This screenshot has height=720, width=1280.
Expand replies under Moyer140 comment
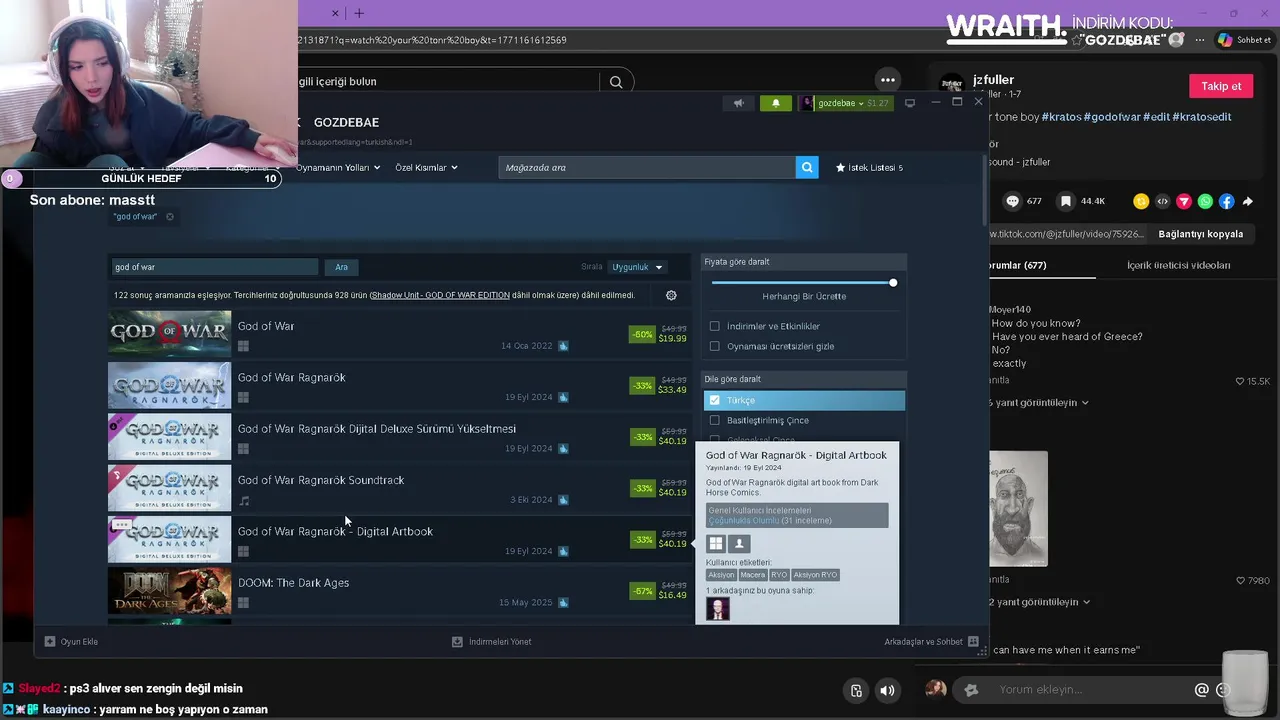pyautogui.click(x=1039, y=402)
